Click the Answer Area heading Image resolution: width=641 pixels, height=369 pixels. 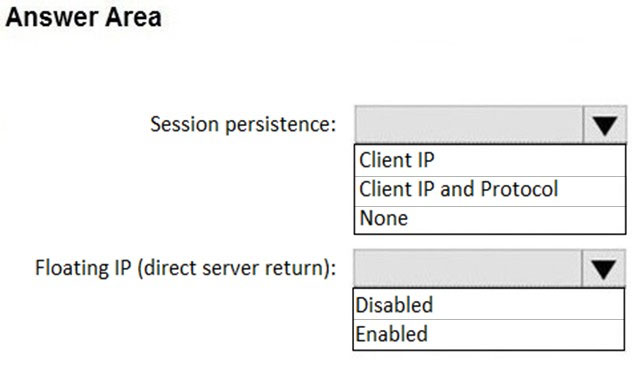click(84, 18)
